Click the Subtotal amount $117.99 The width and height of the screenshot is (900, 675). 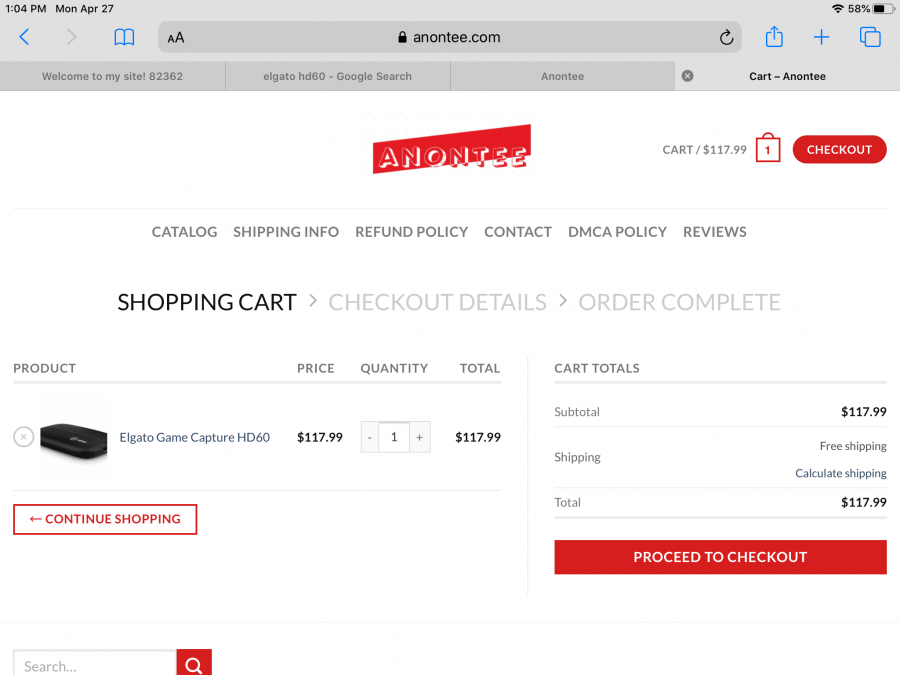(864, 412)
